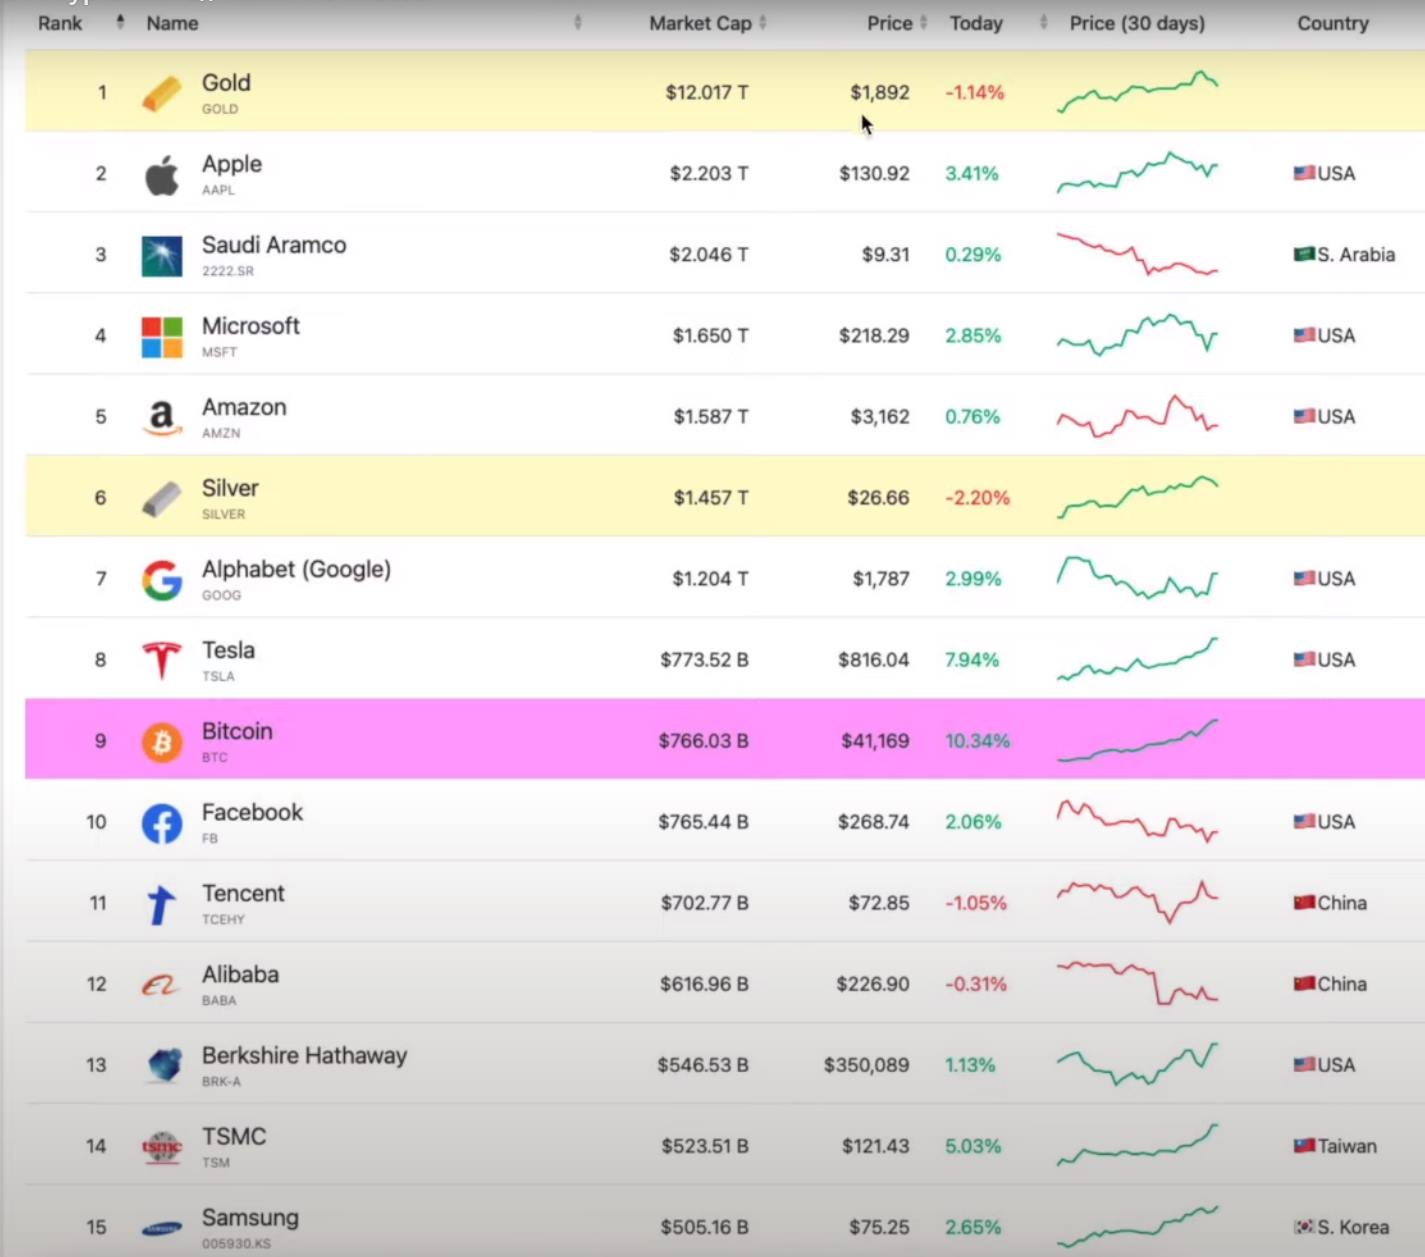
Task: Click Bitcoin's 30-day price chart
Action: click(x=1138, y=741)
